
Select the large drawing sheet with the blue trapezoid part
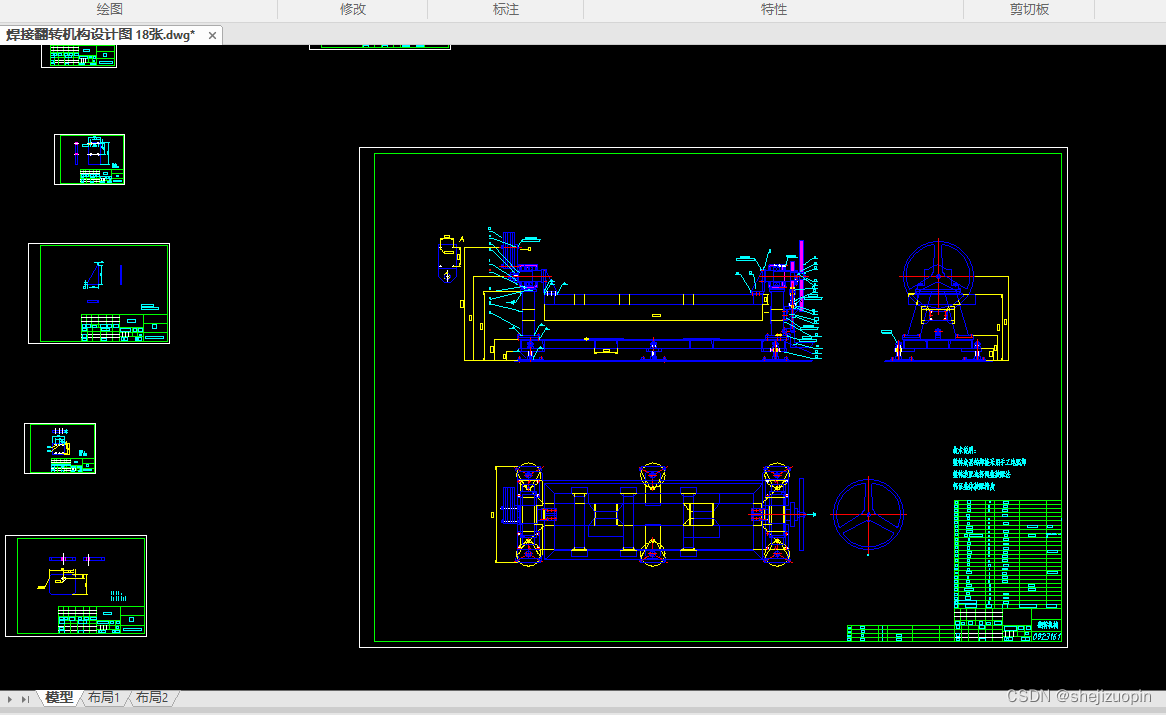(x=99, y=294)
